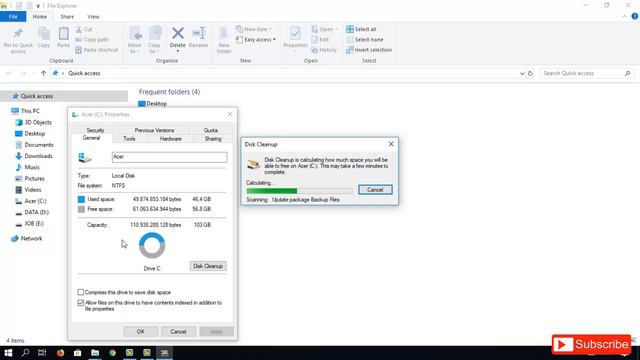The width and height of the screenshot is (640, 360).
Task: Click Select none in ribbon
Action: [364, 40]
